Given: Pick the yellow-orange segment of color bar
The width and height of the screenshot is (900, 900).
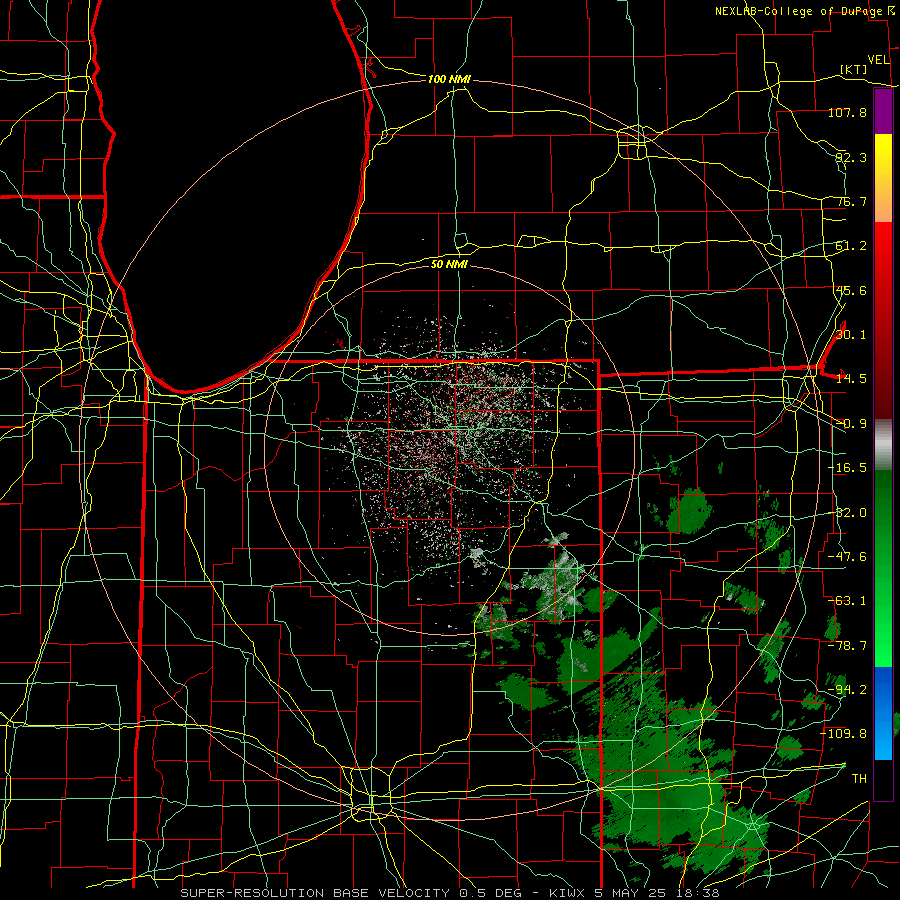Looking at the screenshot, I should [x=883, y=178].
